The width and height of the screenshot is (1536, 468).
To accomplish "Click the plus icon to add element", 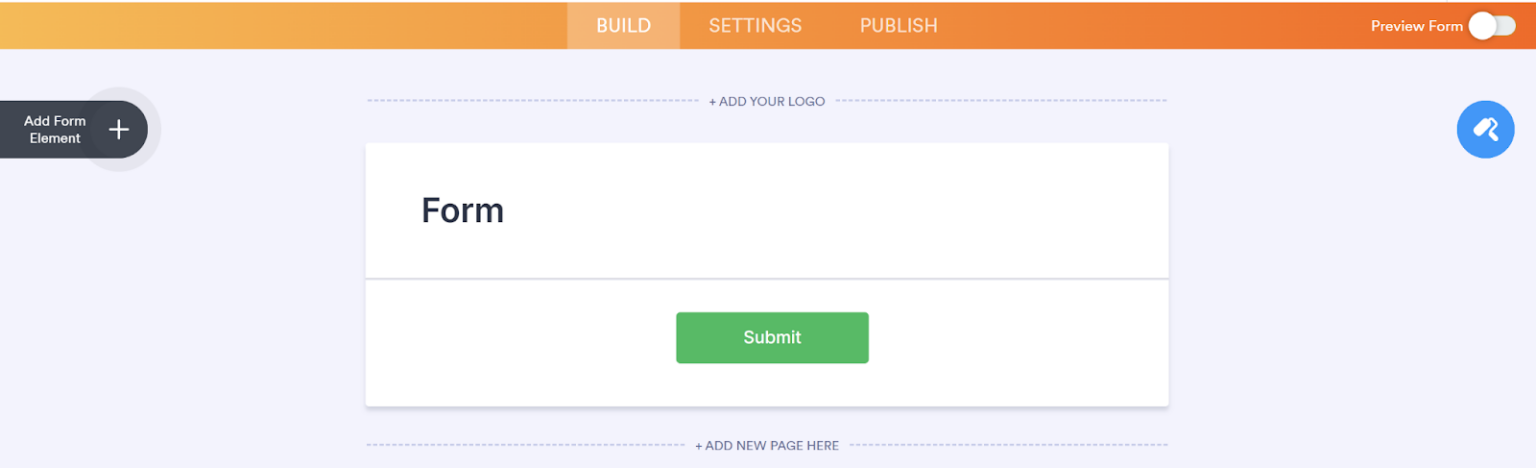I will point(119,129).
